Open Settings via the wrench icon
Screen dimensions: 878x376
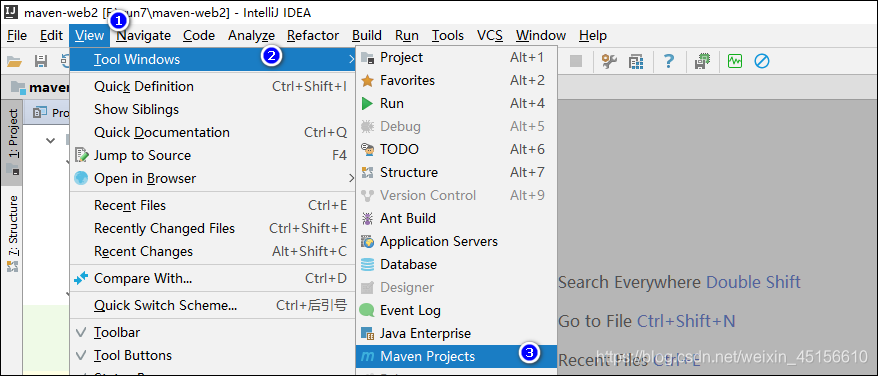point(609,61)
